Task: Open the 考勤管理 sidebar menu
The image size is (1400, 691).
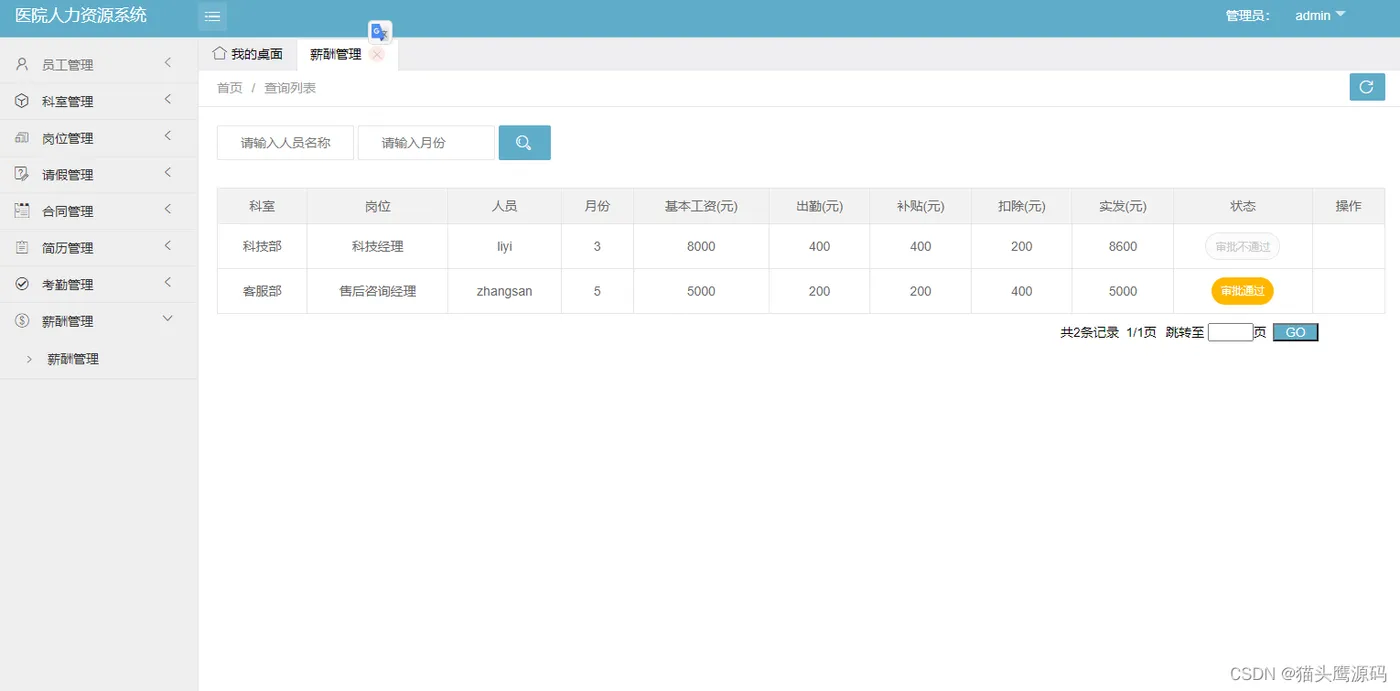Action: pyautogui.click(x=99, y=284)
